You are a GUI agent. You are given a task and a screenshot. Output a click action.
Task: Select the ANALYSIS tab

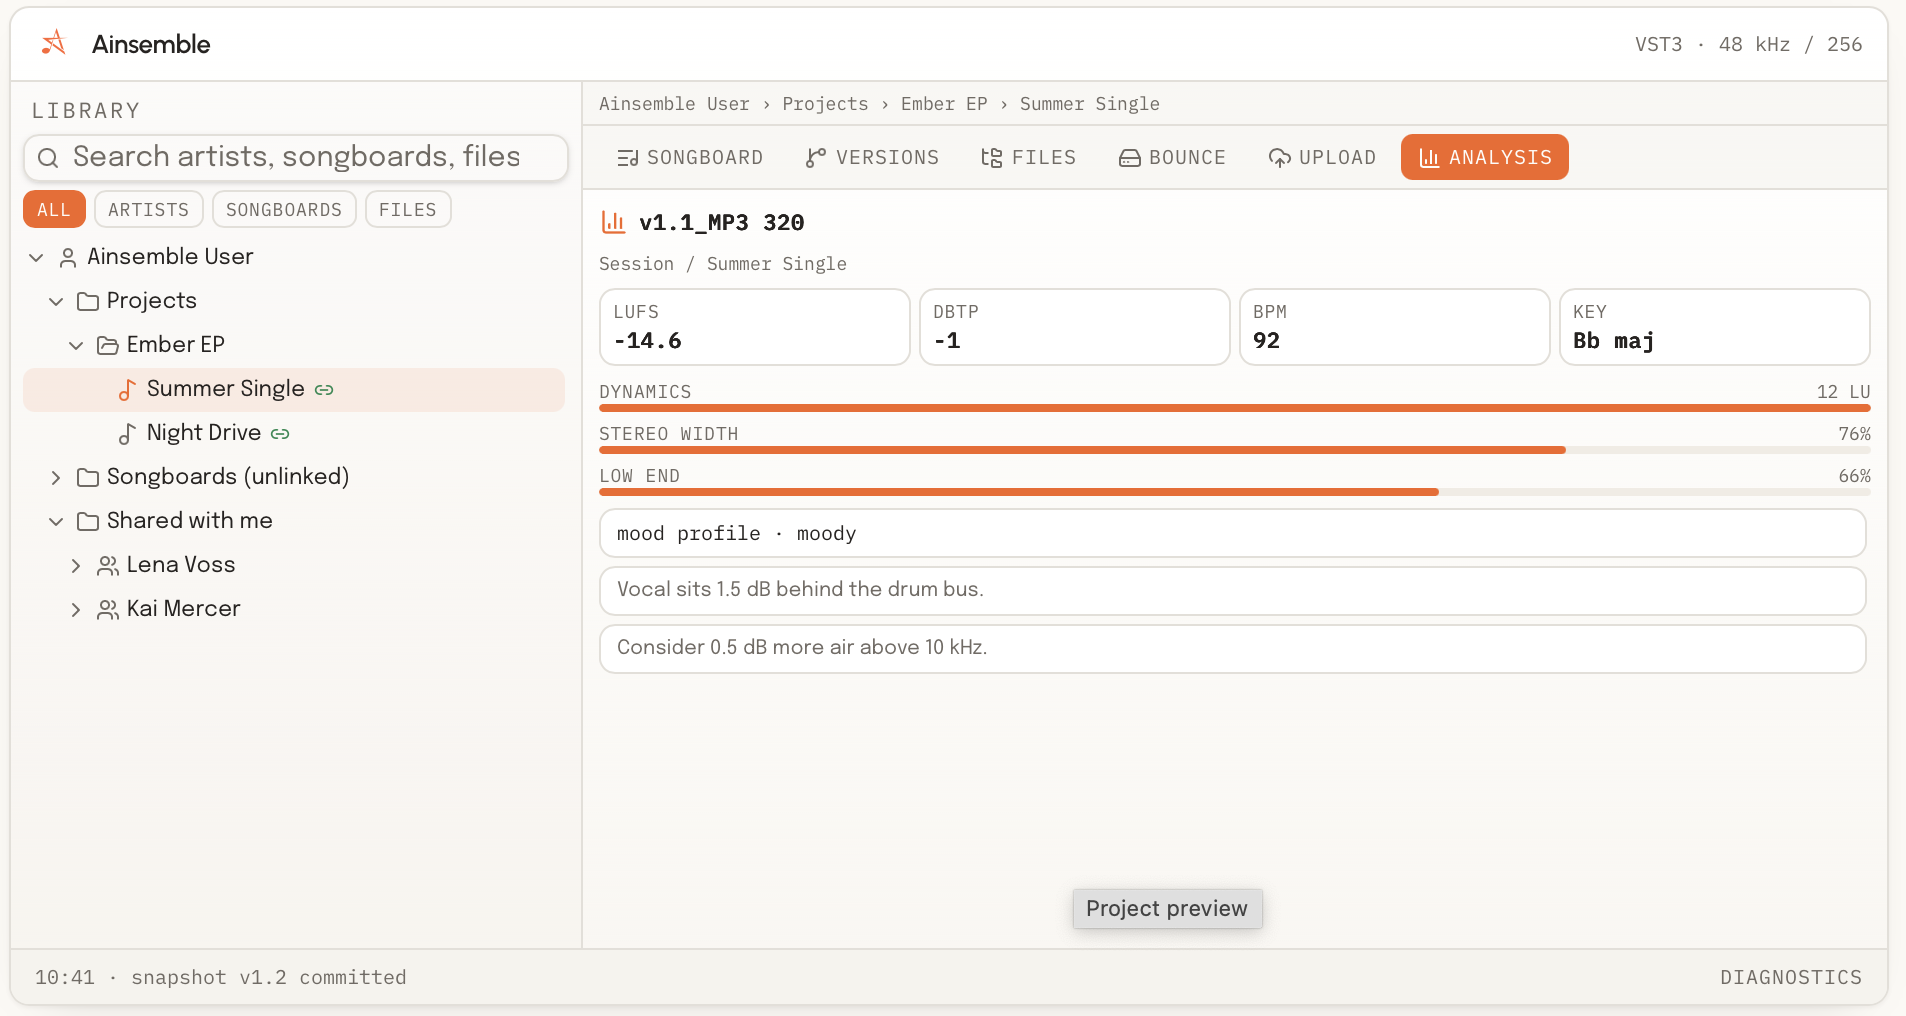coord(1485,158)
